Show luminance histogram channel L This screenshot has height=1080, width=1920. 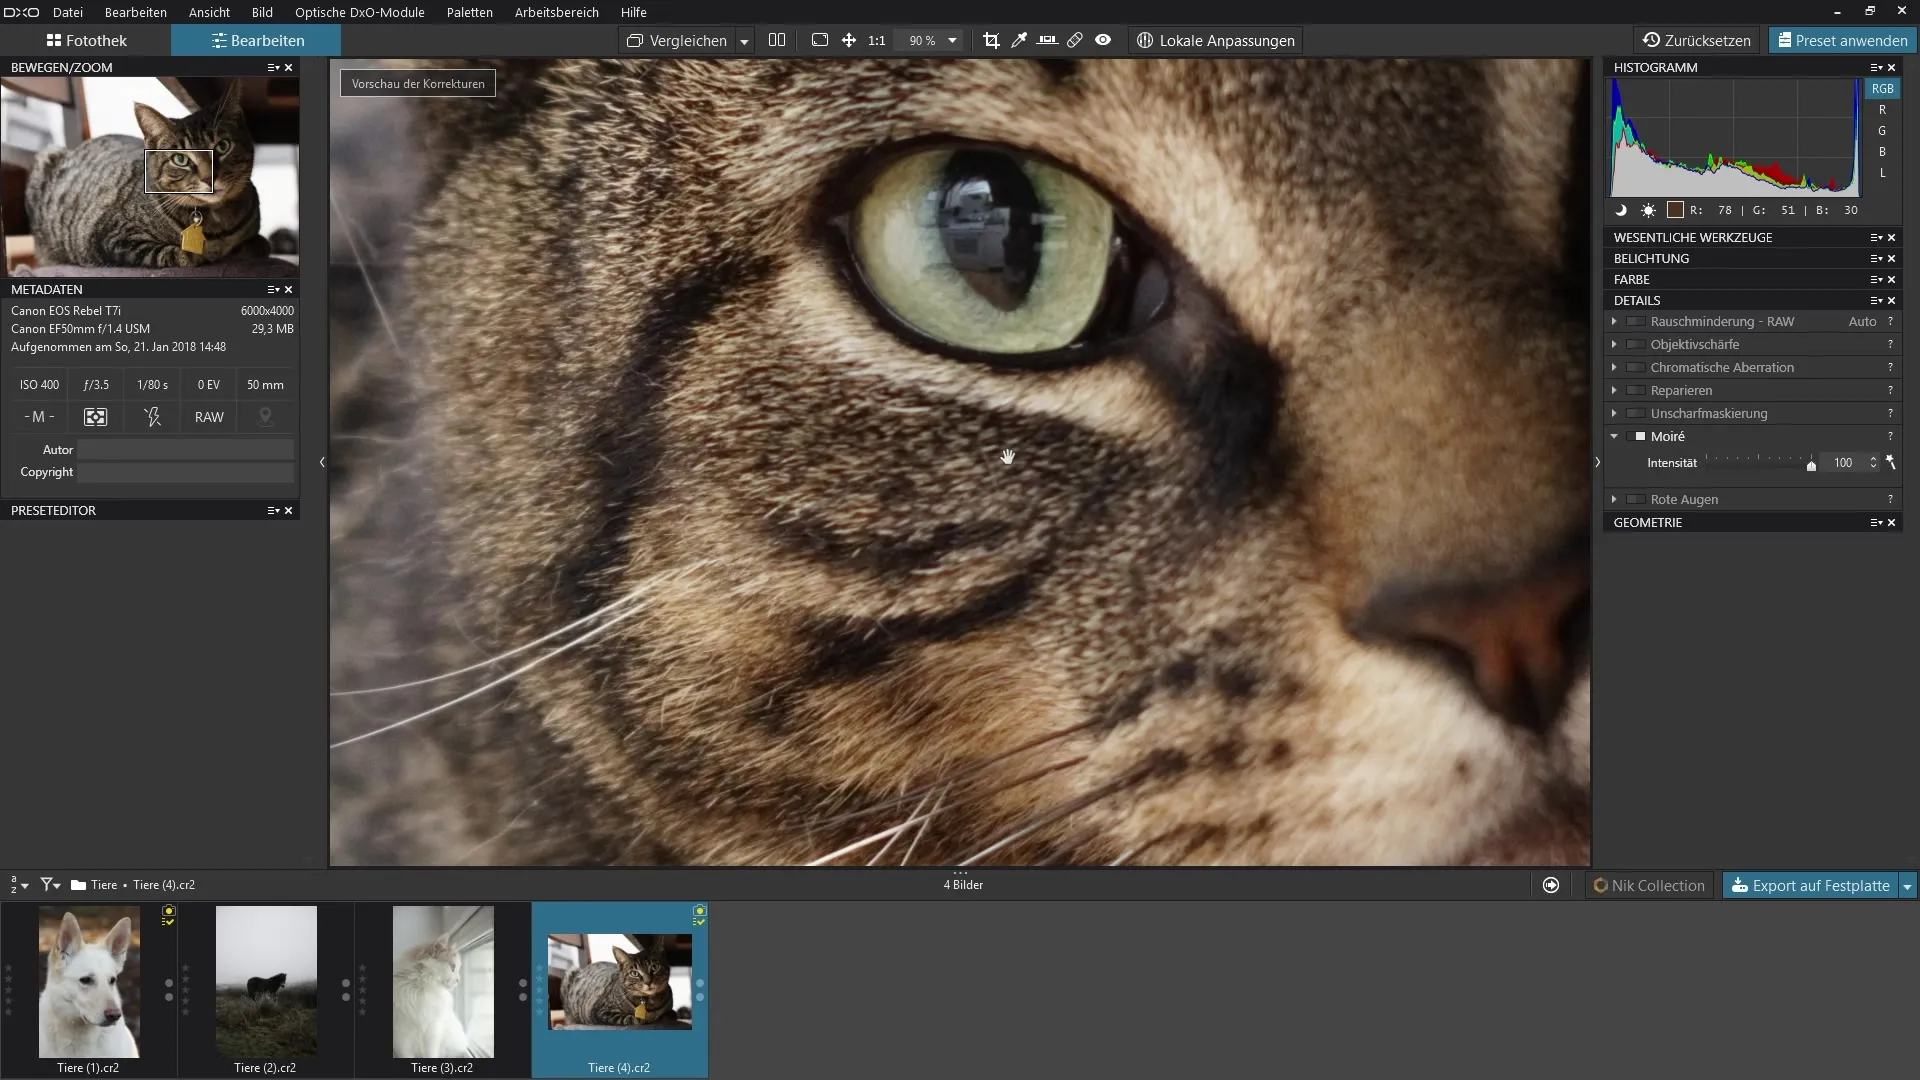1882,173
